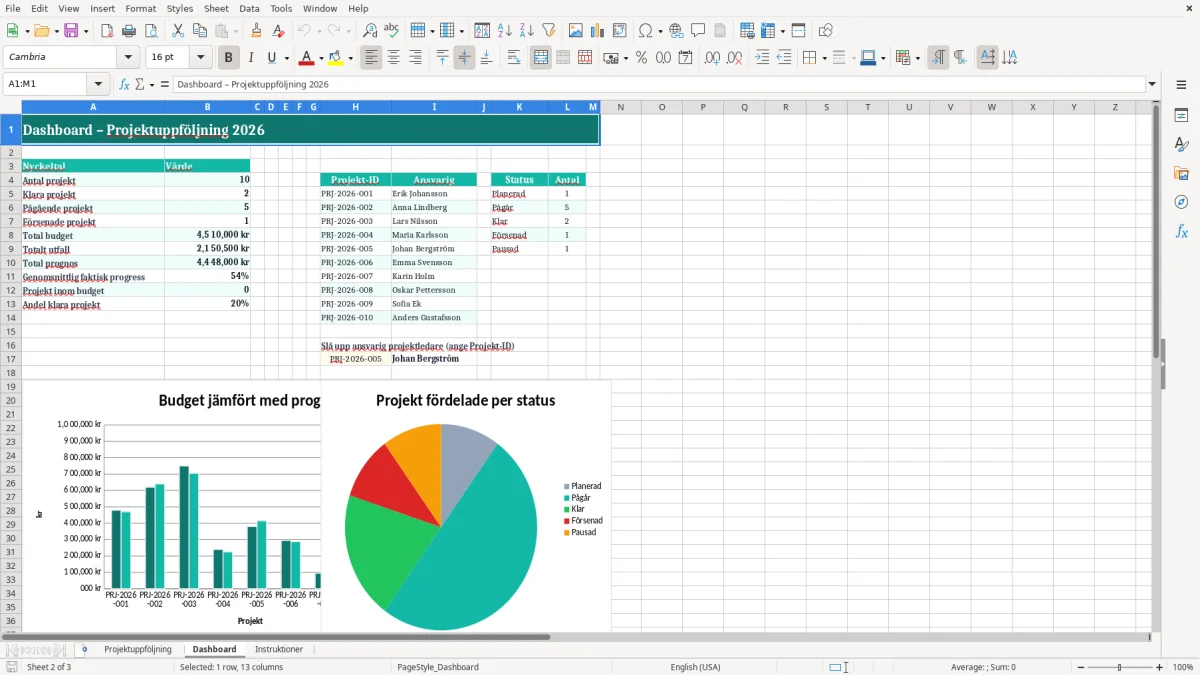This screenshot has width=1200, height=675.
Task: Format cell as percent
Action: click(641, 58)
